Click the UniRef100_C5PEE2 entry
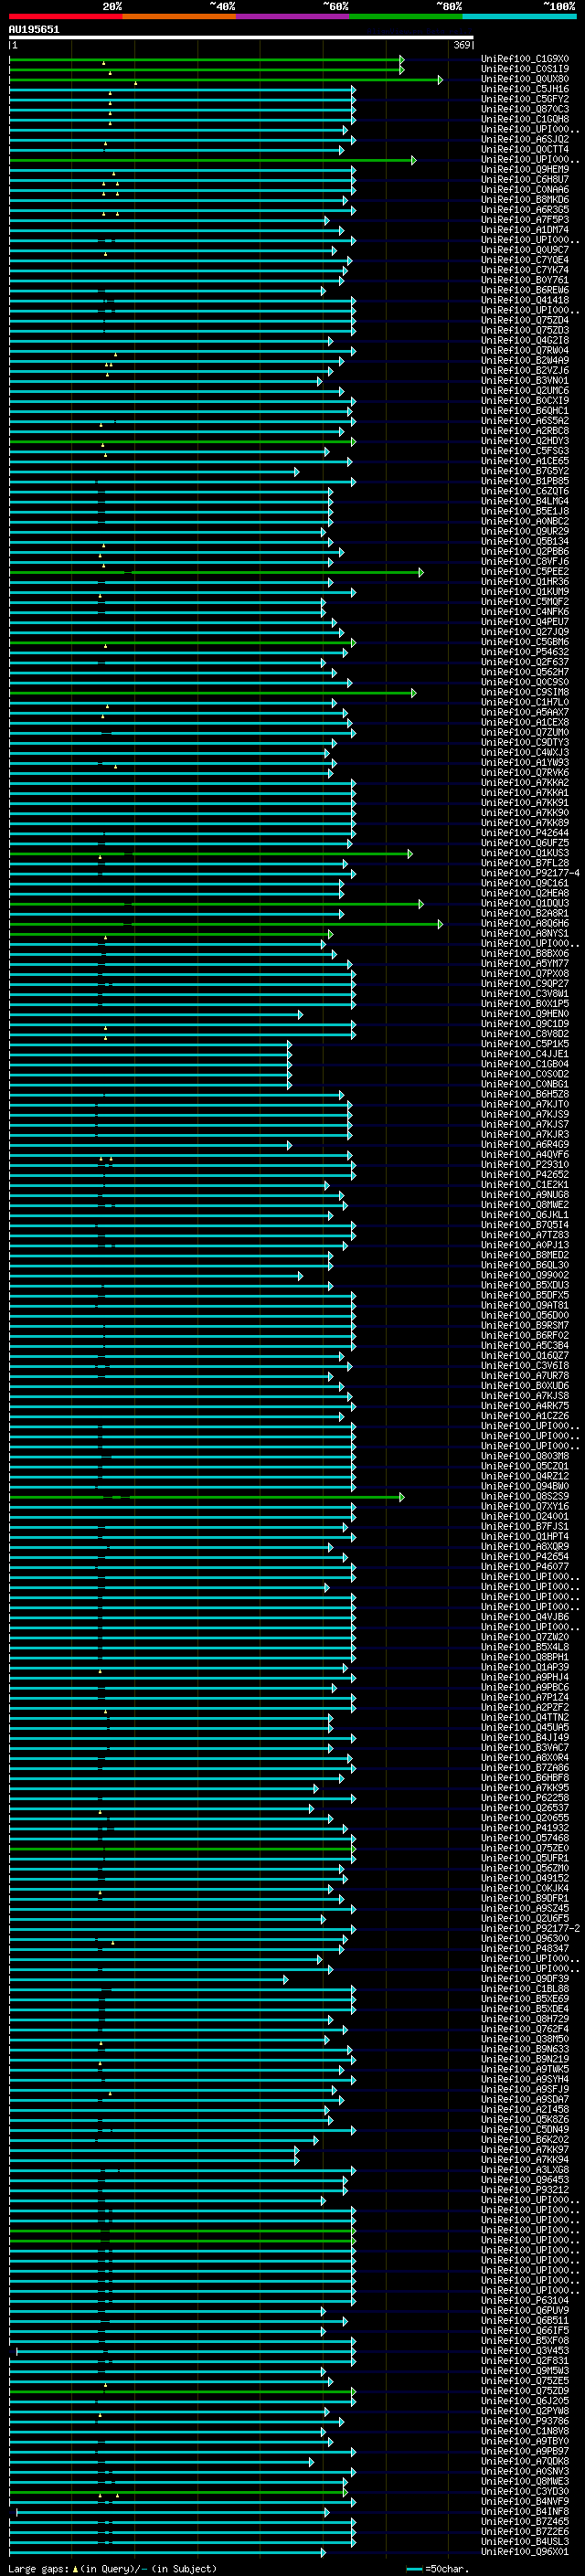 point(525,572)
